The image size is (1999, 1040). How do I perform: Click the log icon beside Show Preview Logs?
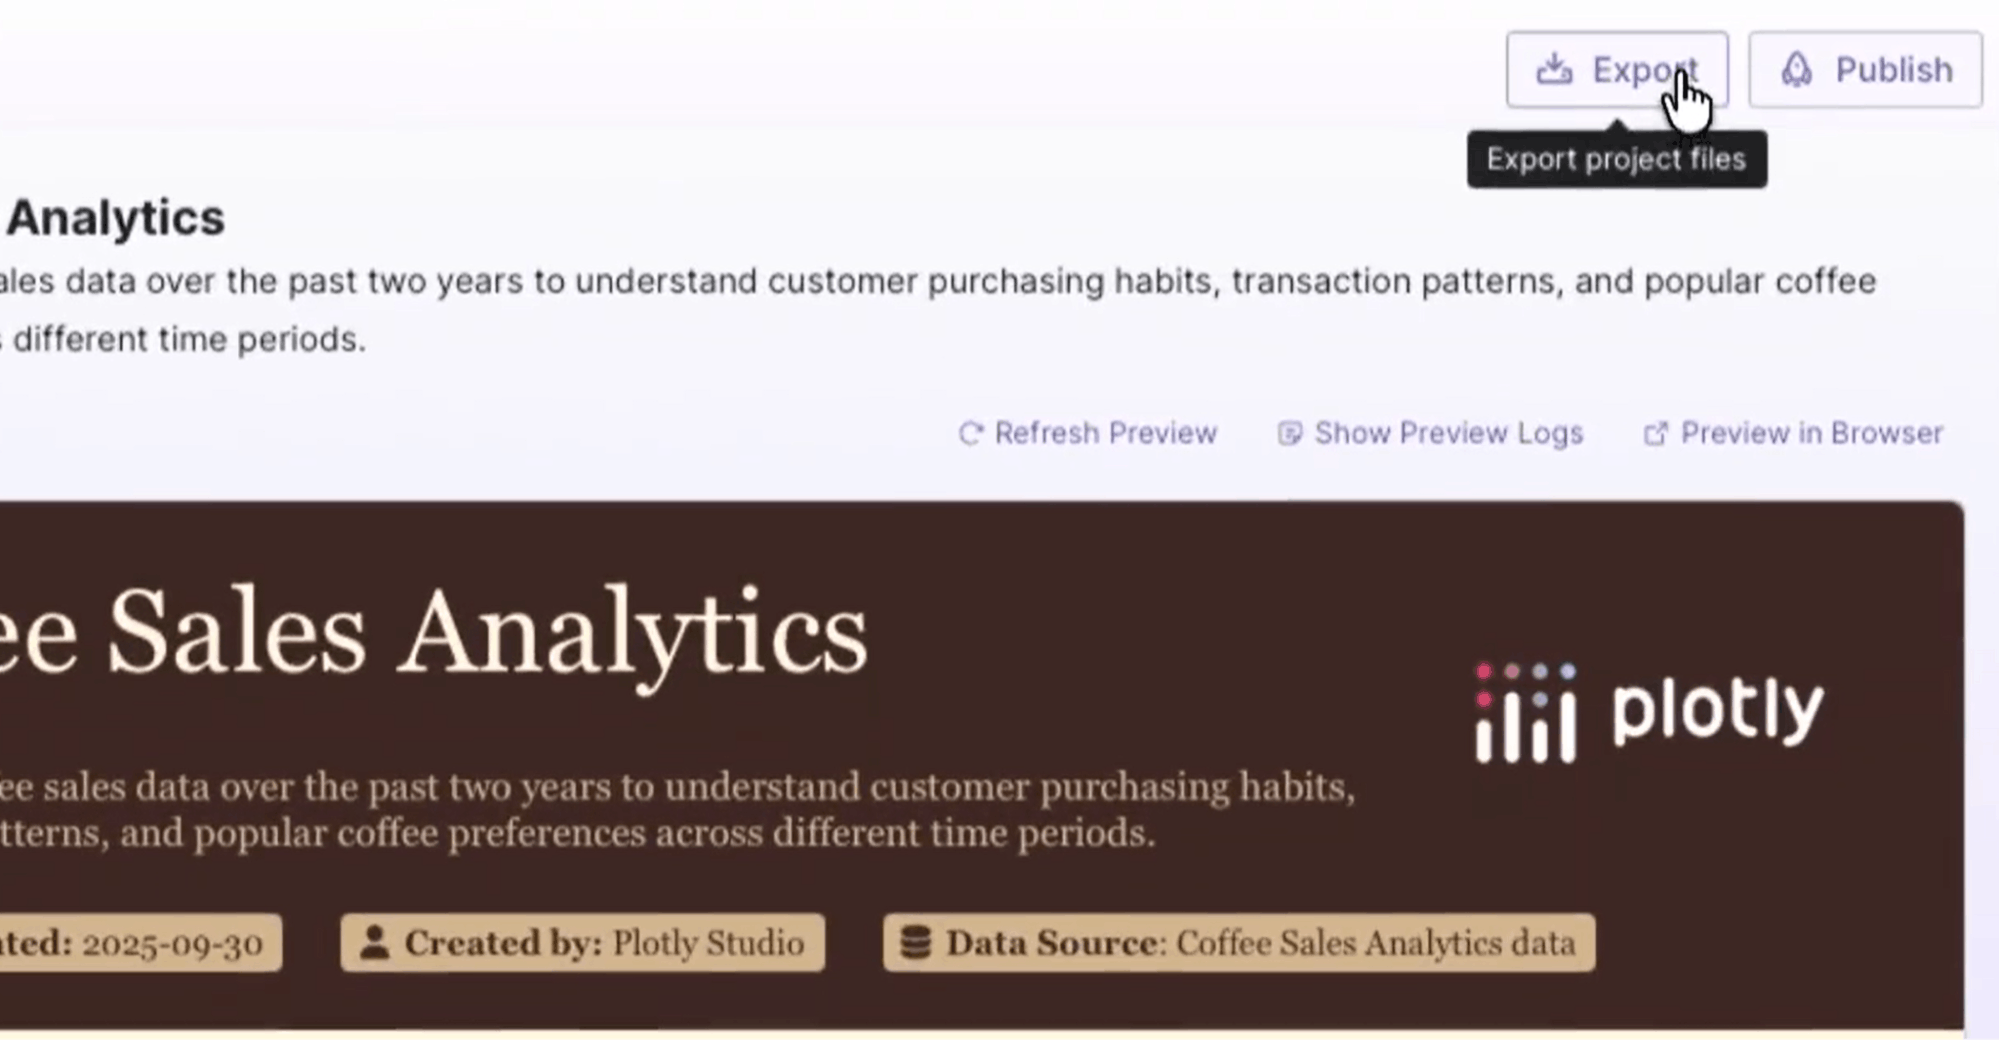point(1289,433)
